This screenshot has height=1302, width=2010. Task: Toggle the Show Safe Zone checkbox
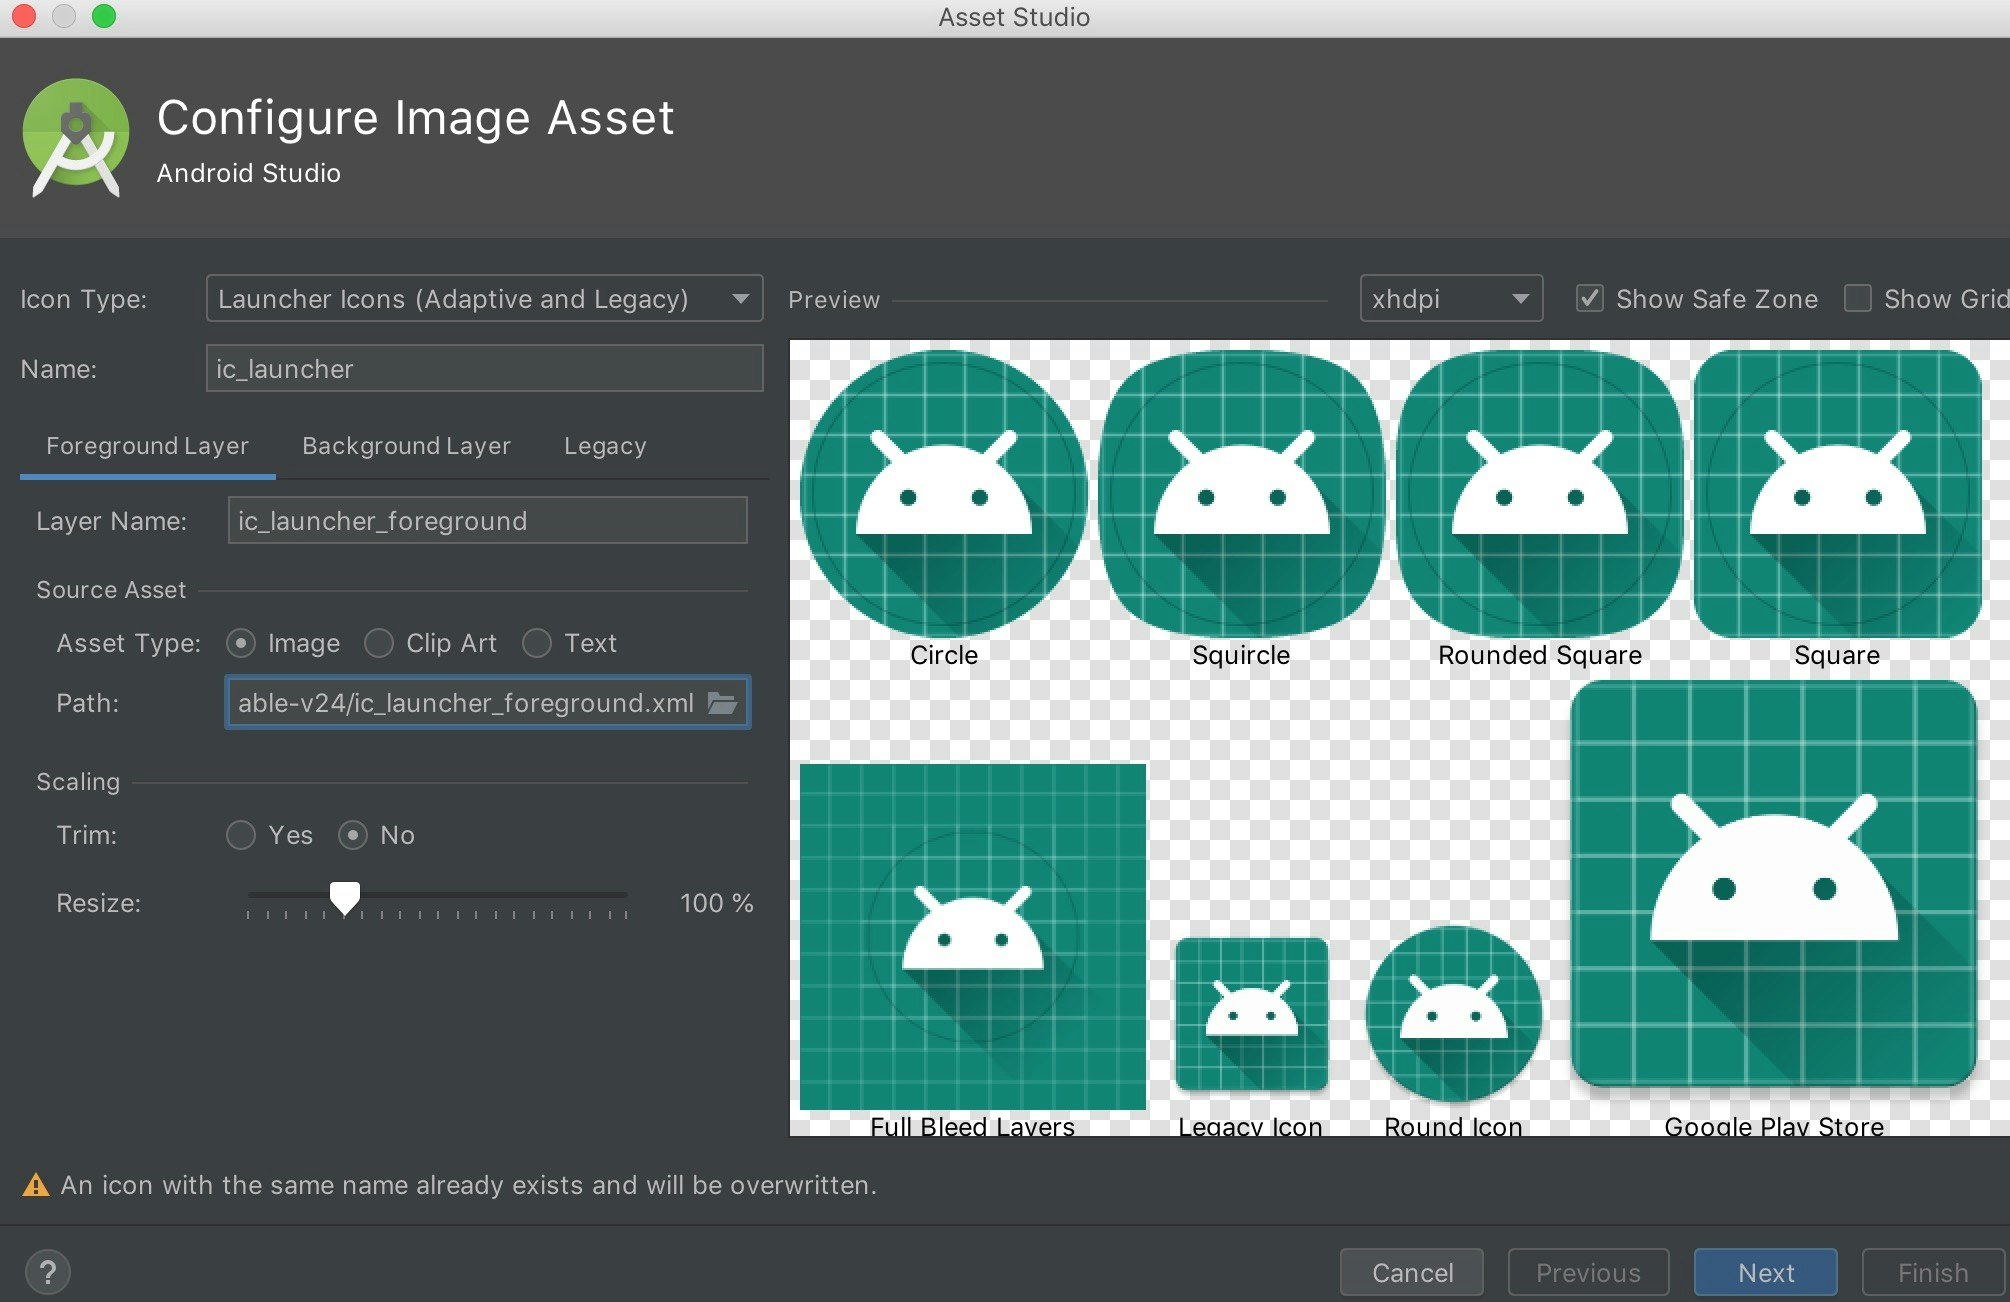click(1589, 298)
